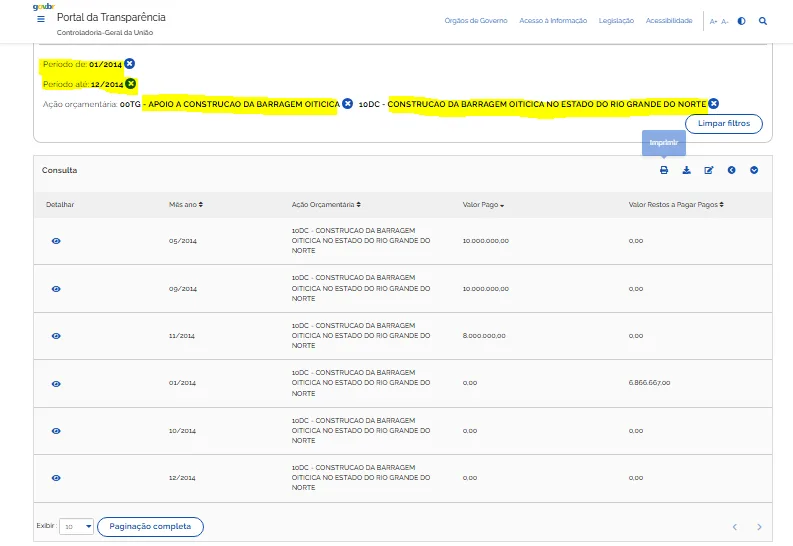Open the Exibir rows-per-page dropdown
This screenshot has width=793, height=546.
76,526
